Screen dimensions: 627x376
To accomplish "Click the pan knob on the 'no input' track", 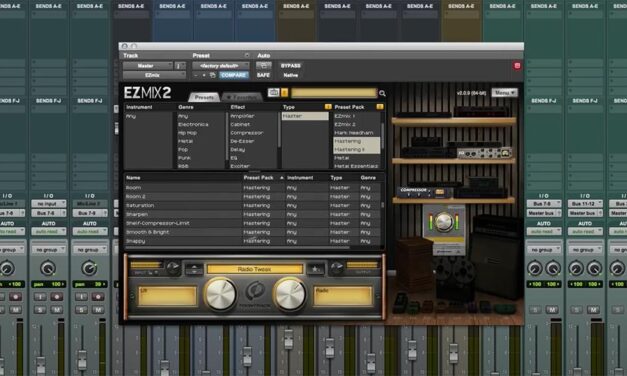I will (x=48, y=268).
